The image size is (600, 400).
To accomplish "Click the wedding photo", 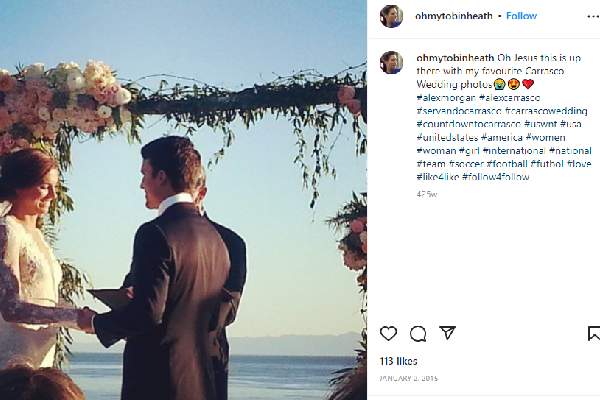I will 183,200.
